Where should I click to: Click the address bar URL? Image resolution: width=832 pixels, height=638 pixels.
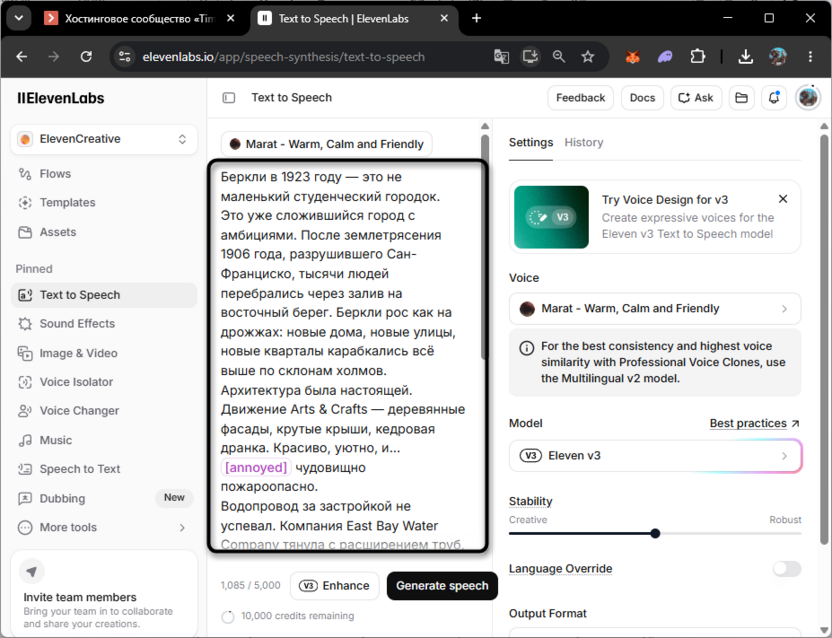[283, 57]
